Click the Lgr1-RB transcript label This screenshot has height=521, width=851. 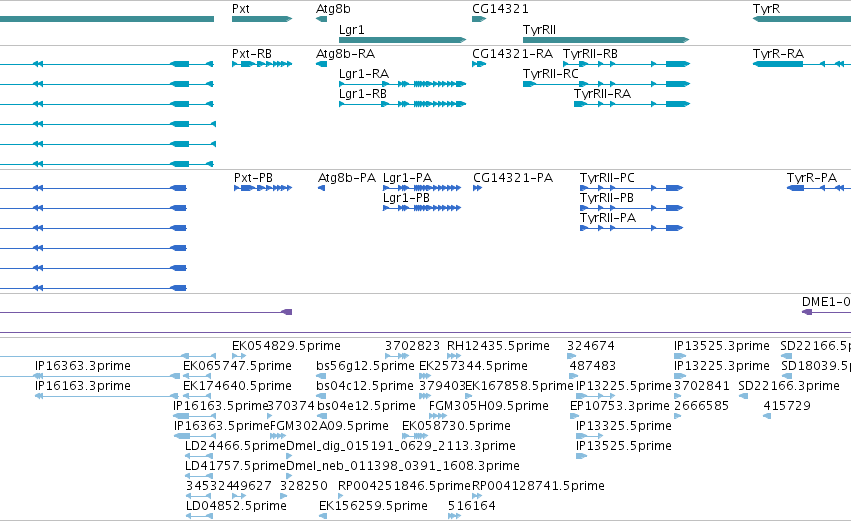363,94
